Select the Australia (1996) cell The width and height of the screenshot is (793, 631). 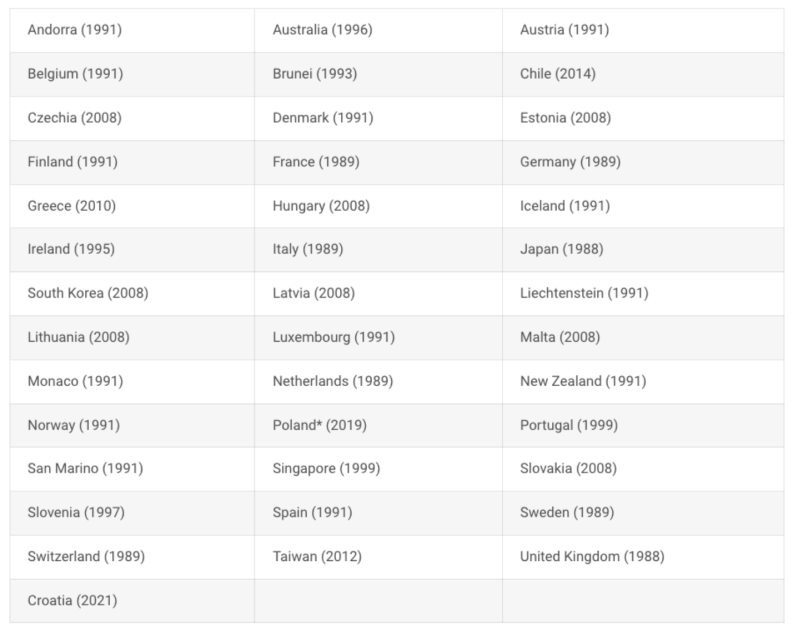[322, 30]
